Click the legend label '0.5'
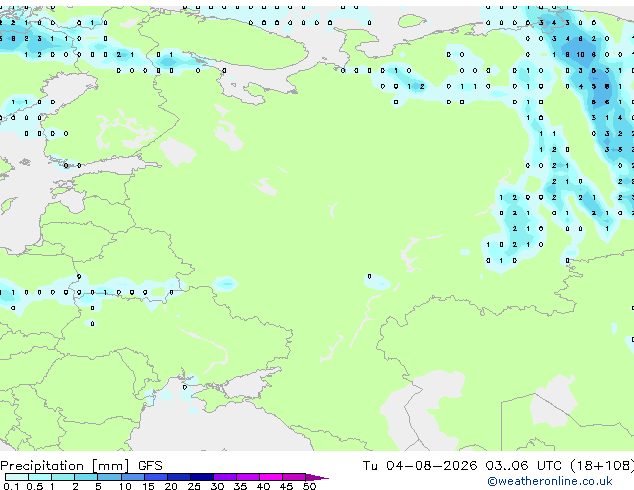The width and height of the screenshot is (634, 490). coord(34,486)
